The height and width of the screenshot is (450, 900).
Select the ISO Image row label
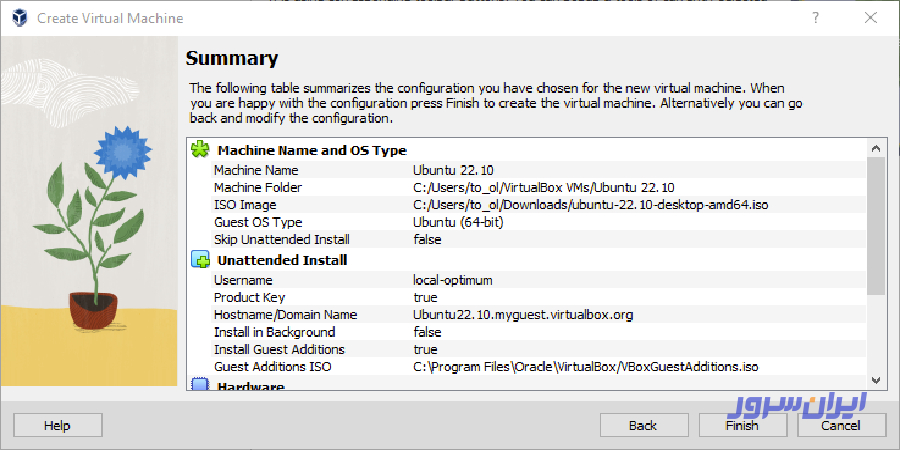pos(245,205)
